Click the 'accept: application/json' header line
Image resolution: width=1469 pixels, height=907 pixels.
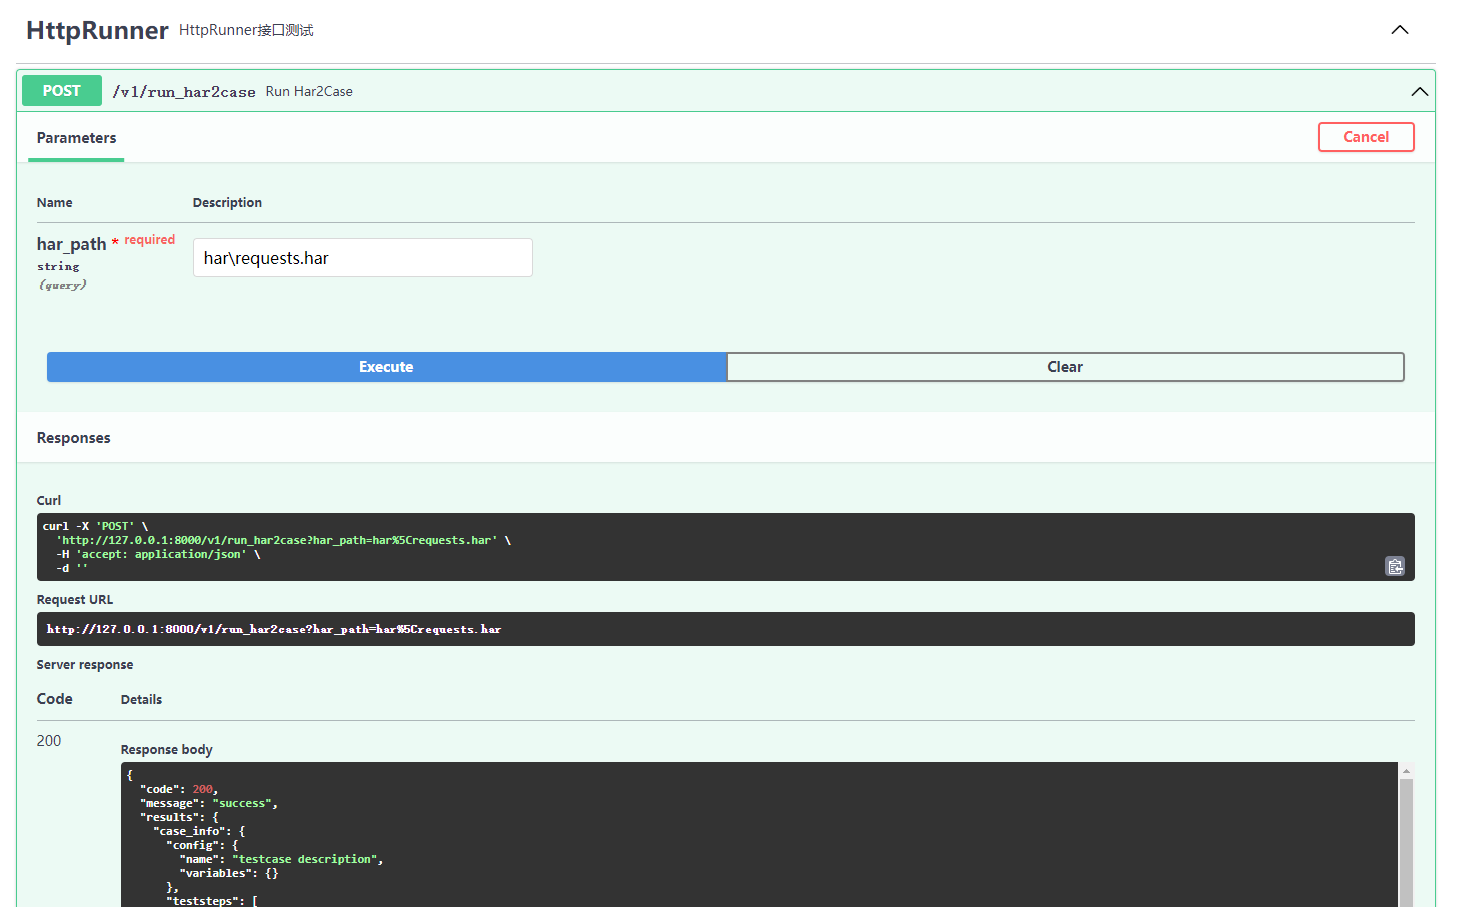coord(161,554)
